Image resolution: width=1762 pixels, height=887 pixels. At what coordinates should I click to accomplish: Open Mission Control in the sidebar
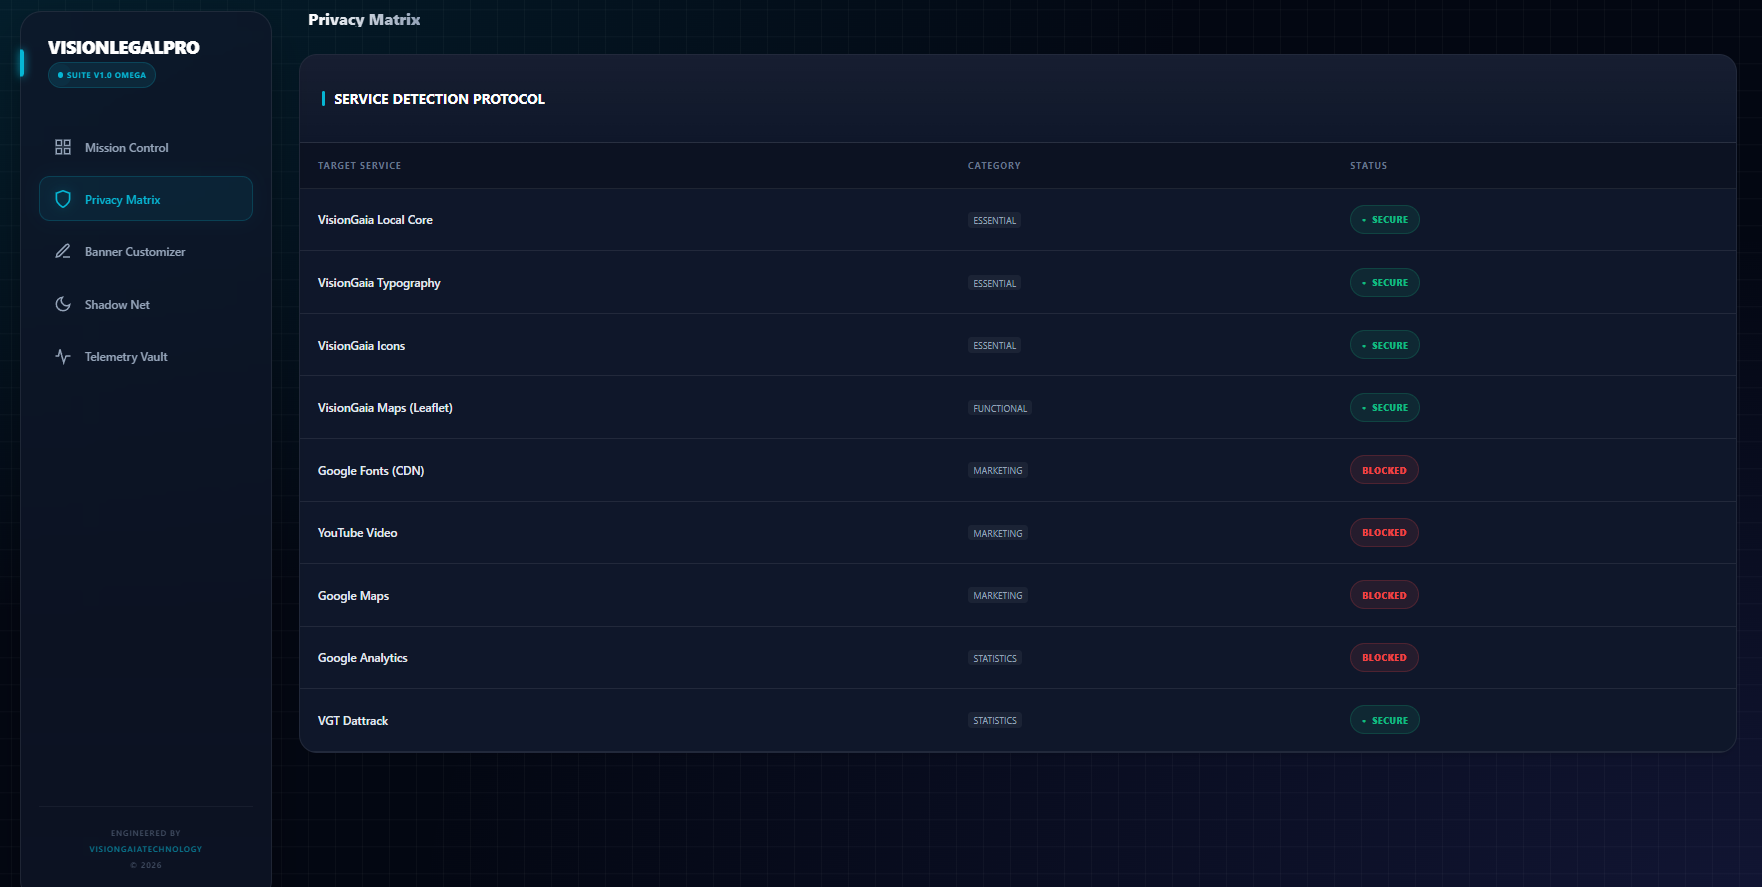(146, 147)
